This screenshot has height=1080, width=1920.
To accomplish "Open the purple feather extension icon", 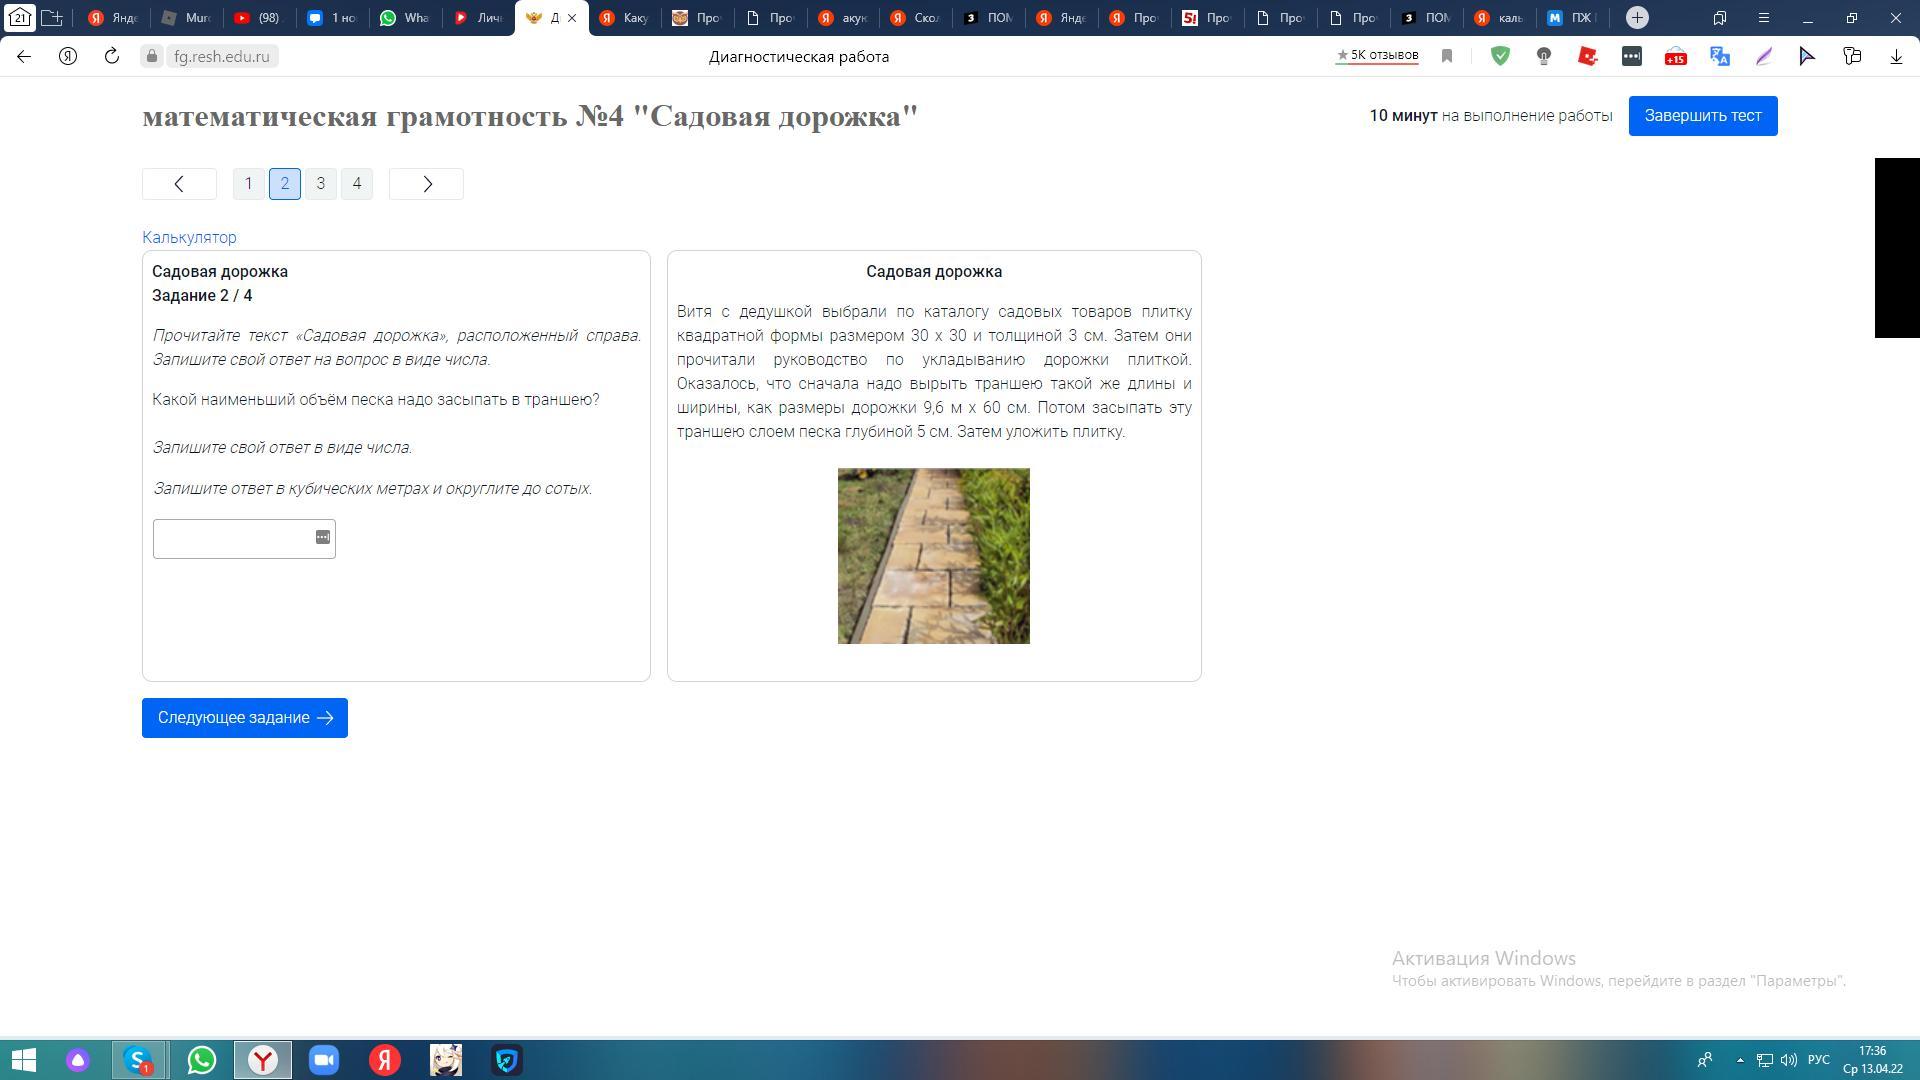I will [1764, 57].
